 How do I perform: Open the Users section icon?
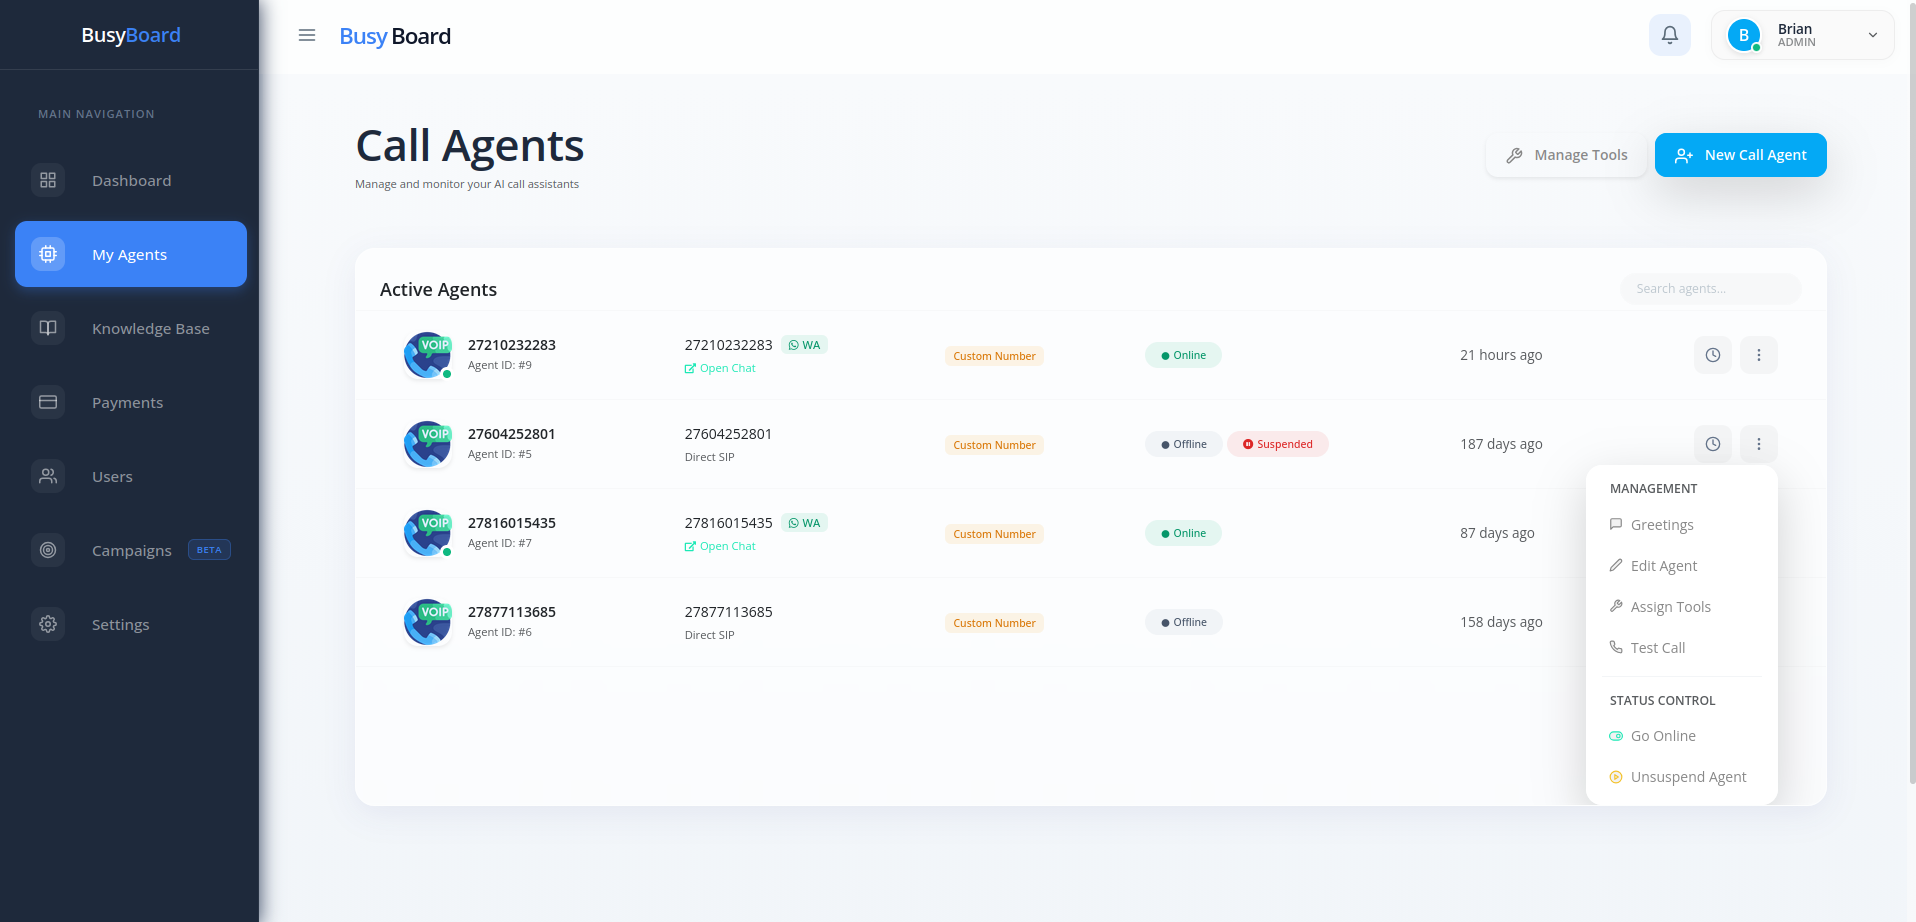pyautogui.click(x=47, y=476)
